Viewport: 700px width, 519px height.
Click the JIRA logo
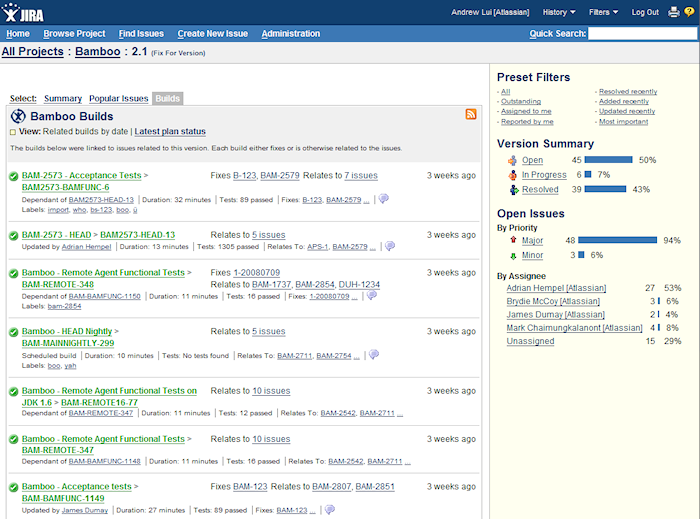[x=23, y=12]
